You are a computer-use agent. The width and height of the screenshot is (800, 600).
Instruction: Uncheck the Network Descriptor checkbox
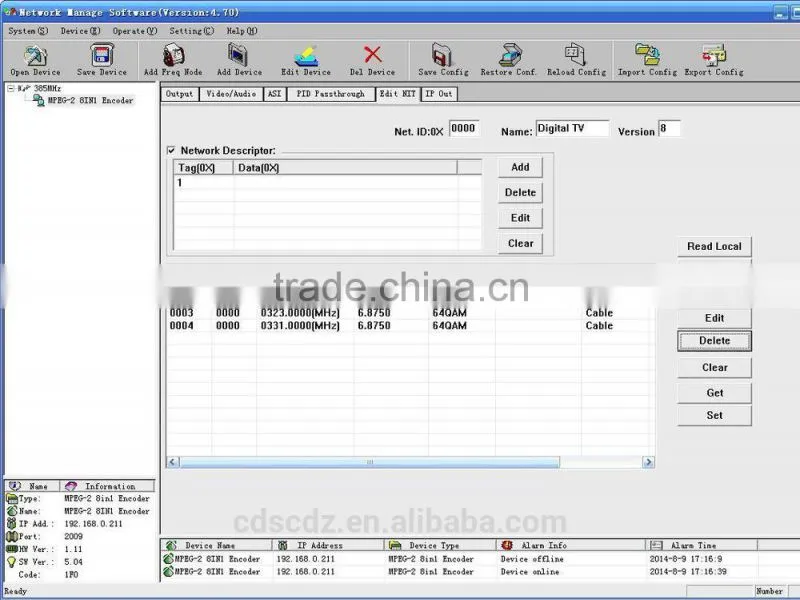click(171, 151)
